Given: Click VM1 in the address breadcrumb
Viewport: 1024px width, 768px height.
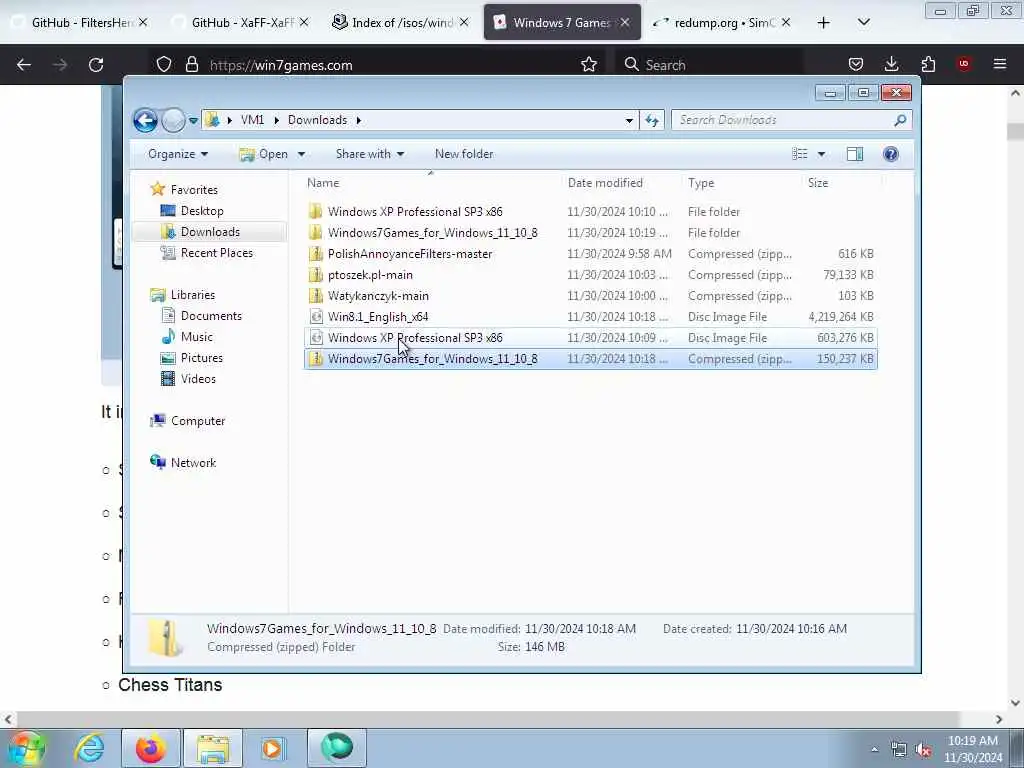Looking at the screenshot, I should (252, 120).
